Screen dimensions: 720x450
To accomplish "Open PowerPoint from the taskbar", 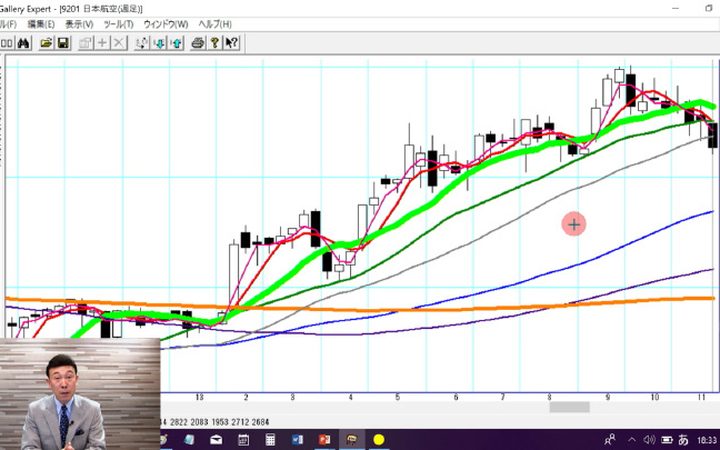I will point(325,440).
